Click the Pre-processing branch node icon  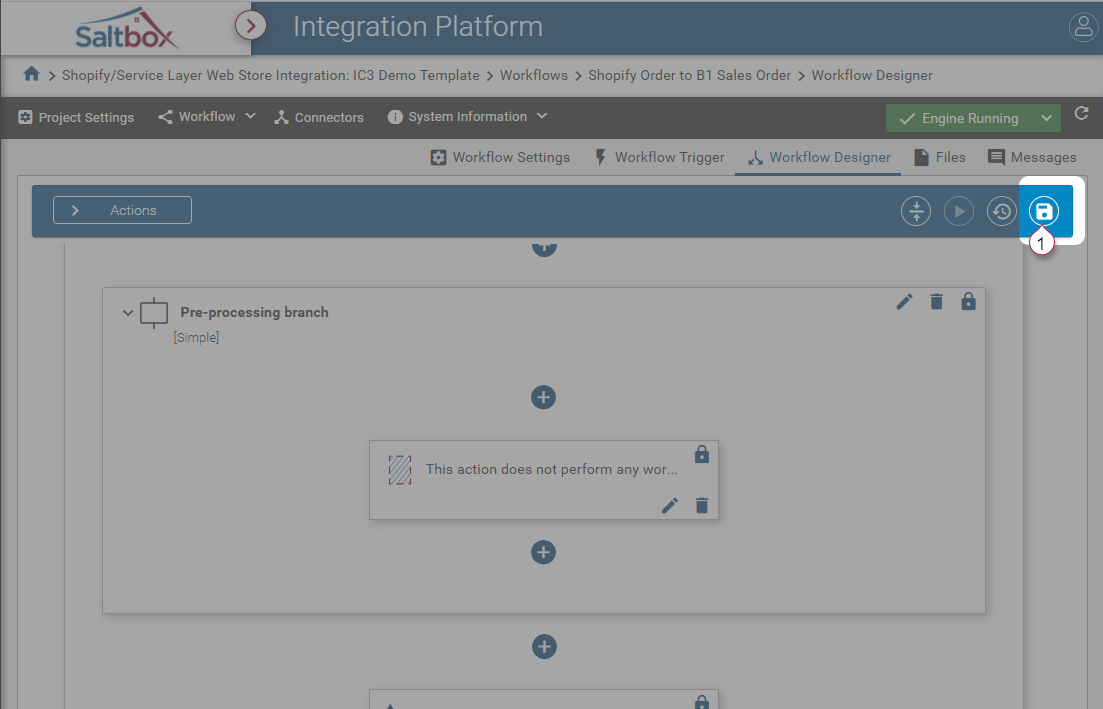click(154, 312)
